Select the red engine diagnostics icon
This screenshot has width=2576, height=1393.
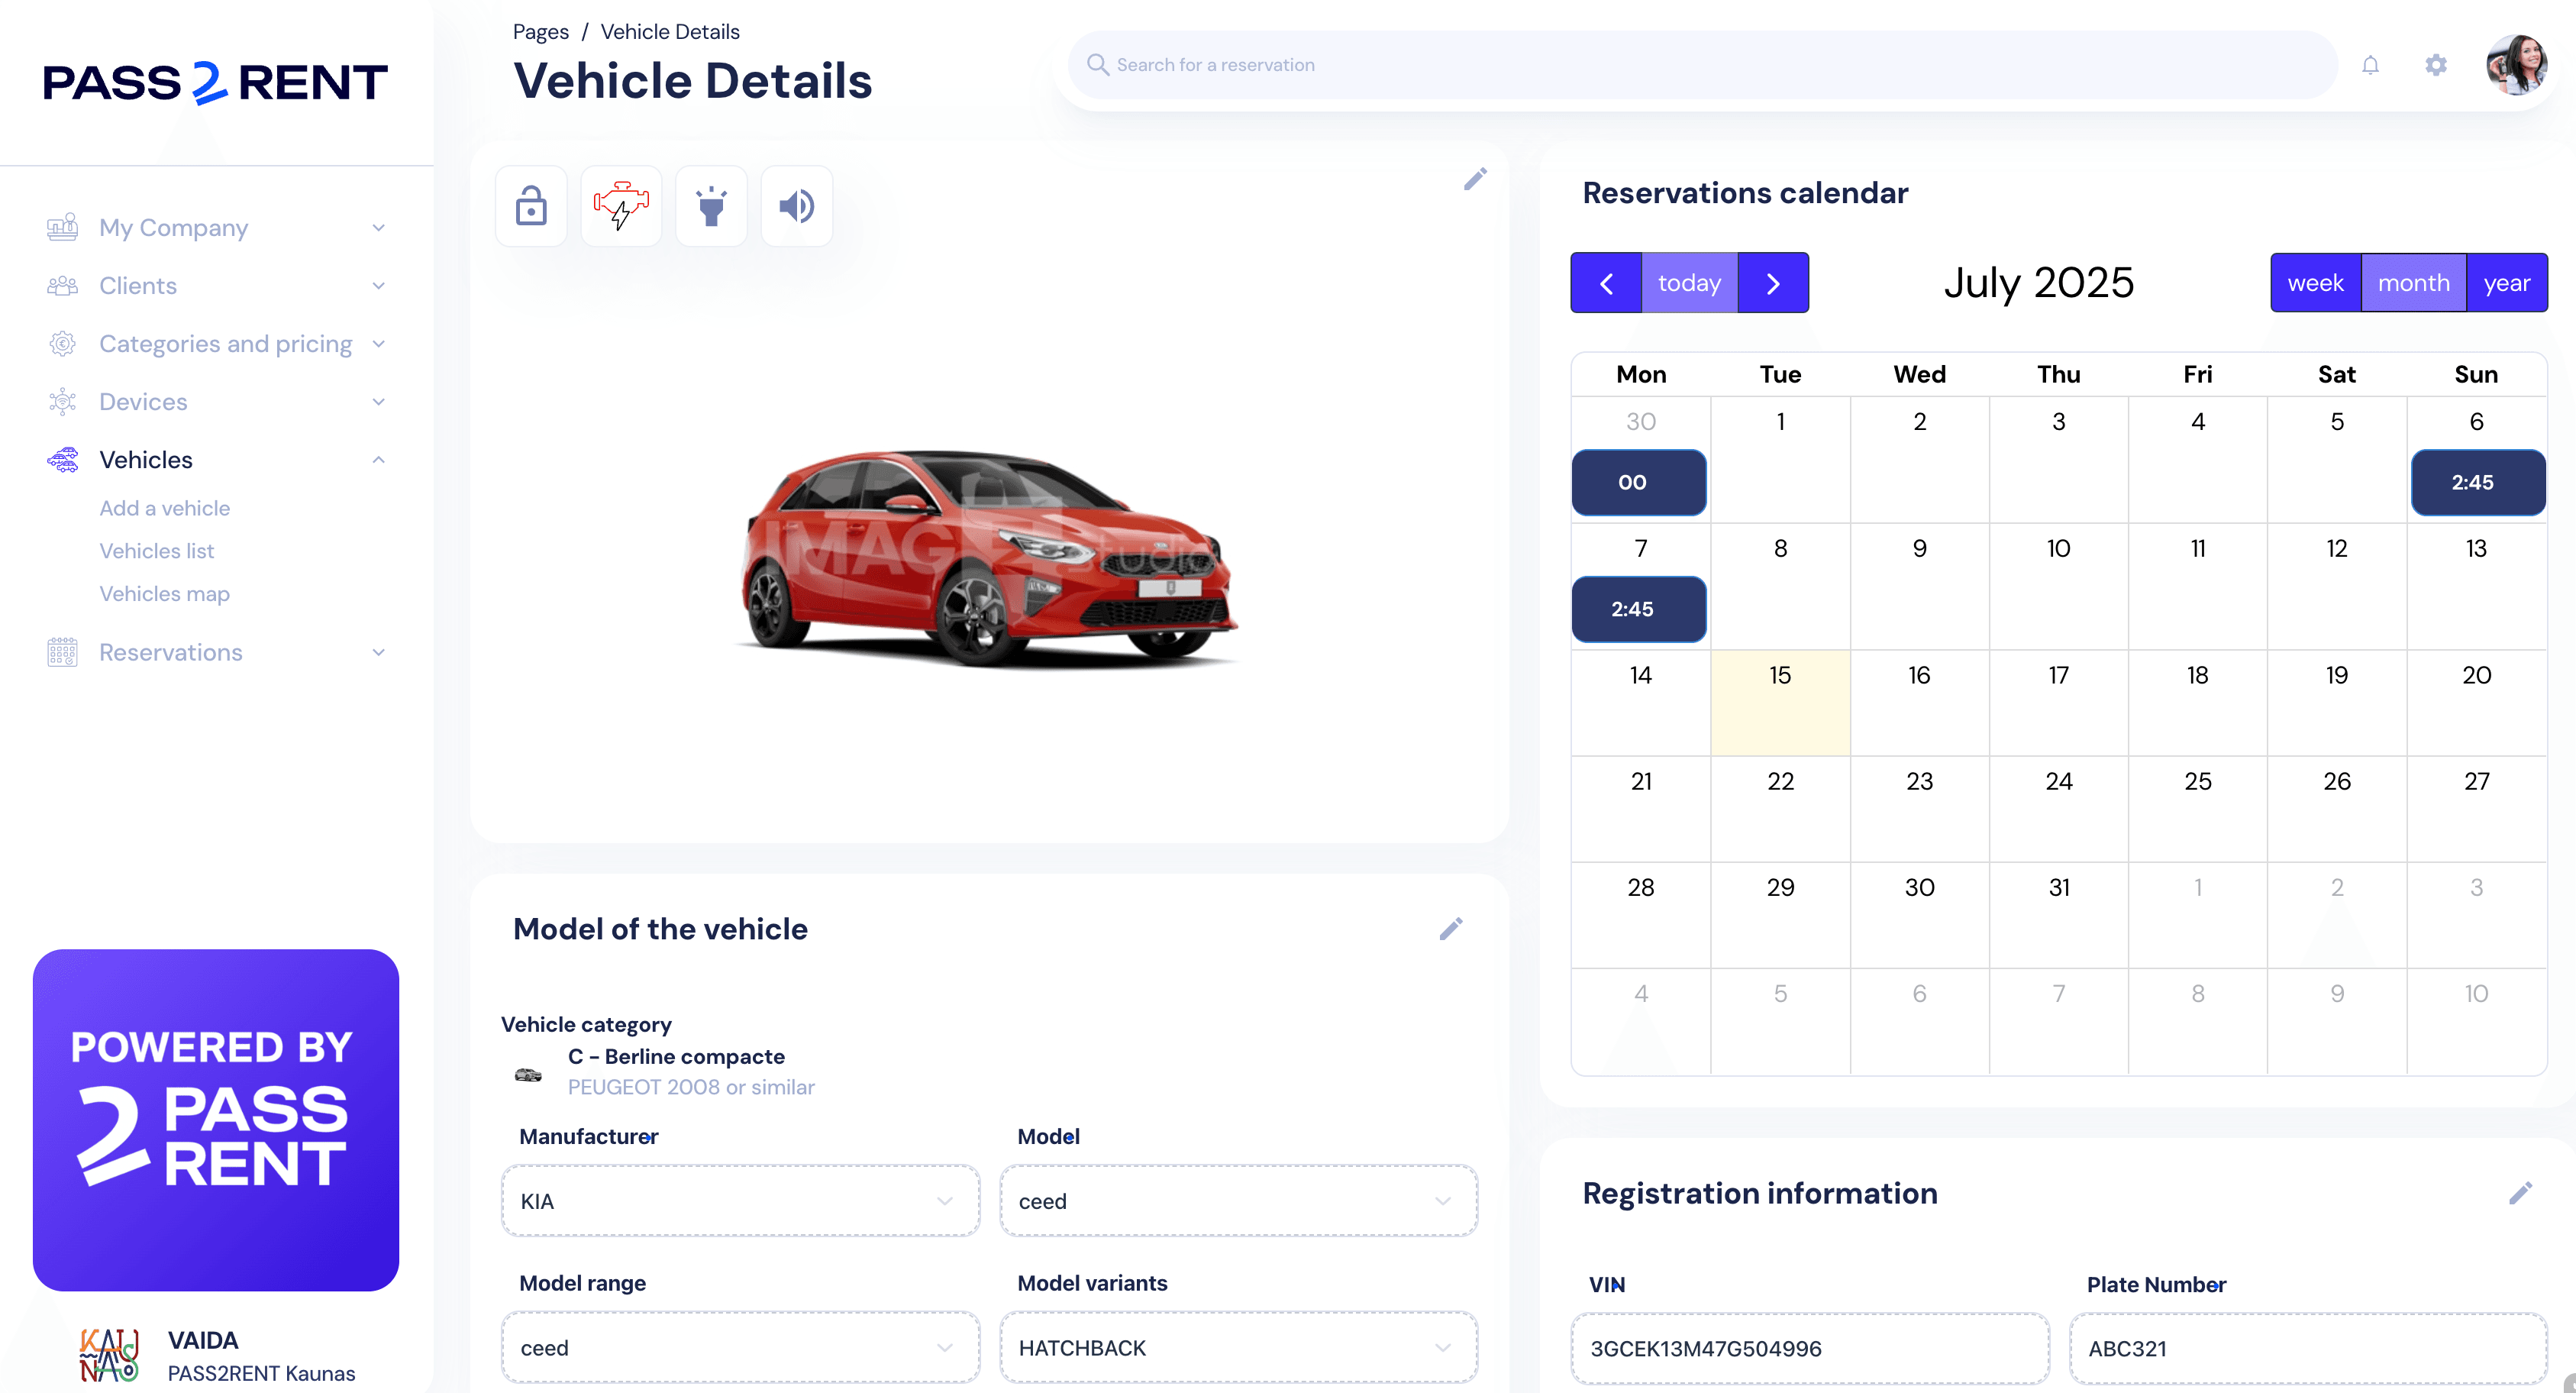coord(620,206)
